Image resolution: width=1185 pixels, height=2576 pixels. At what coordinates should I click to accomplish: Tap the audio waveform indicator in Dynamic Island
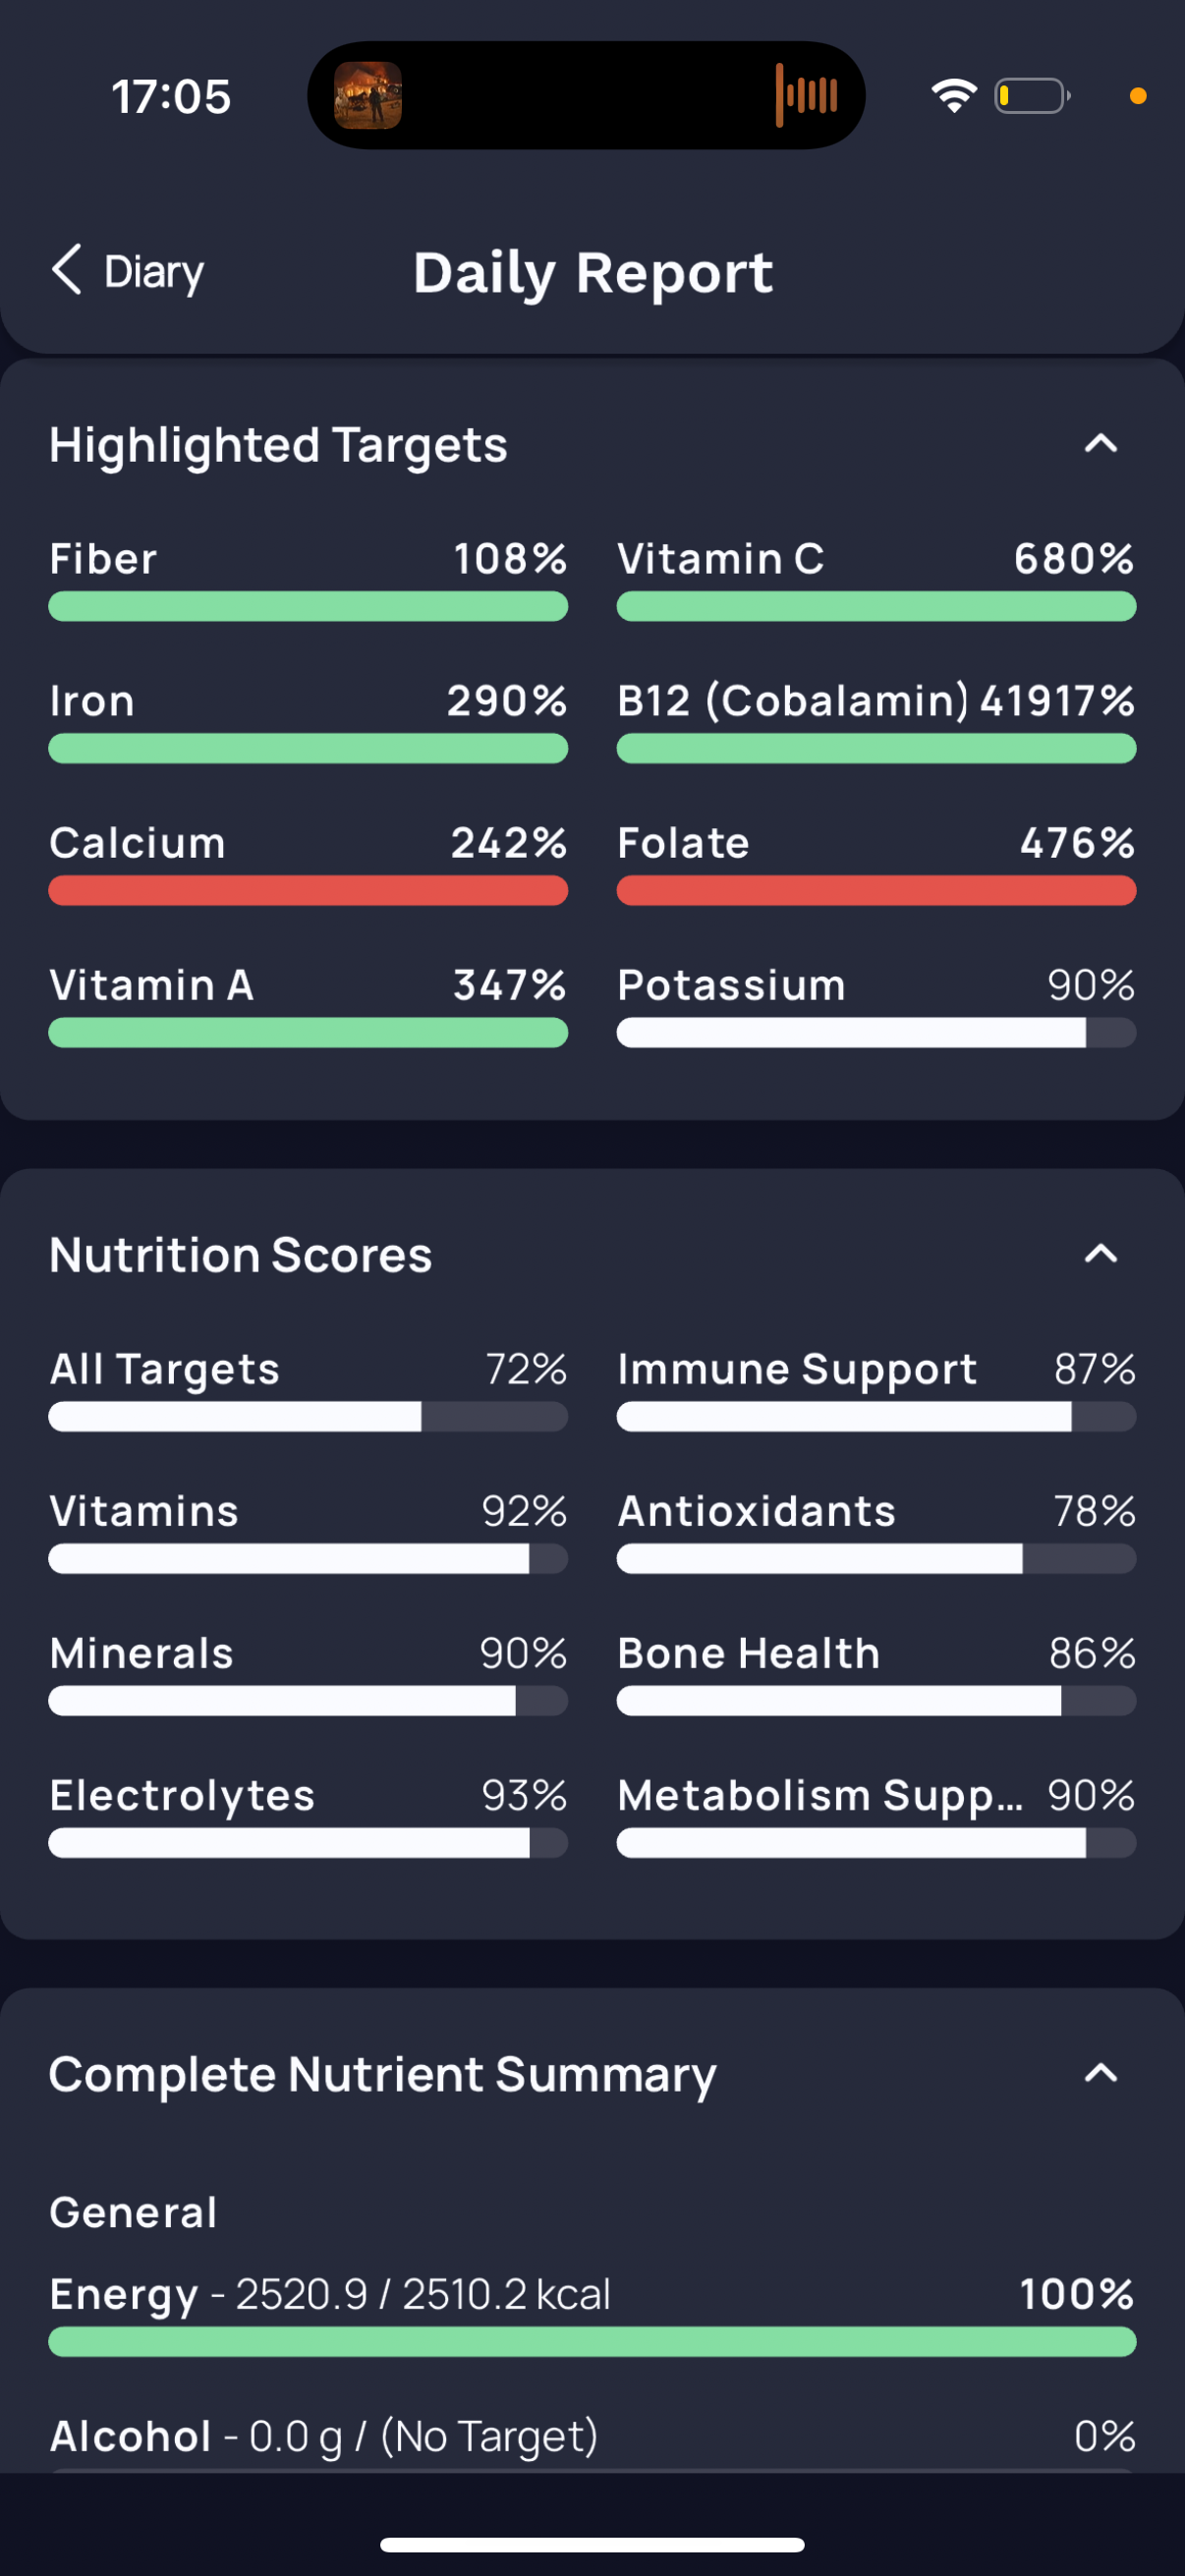pos(806,96)
